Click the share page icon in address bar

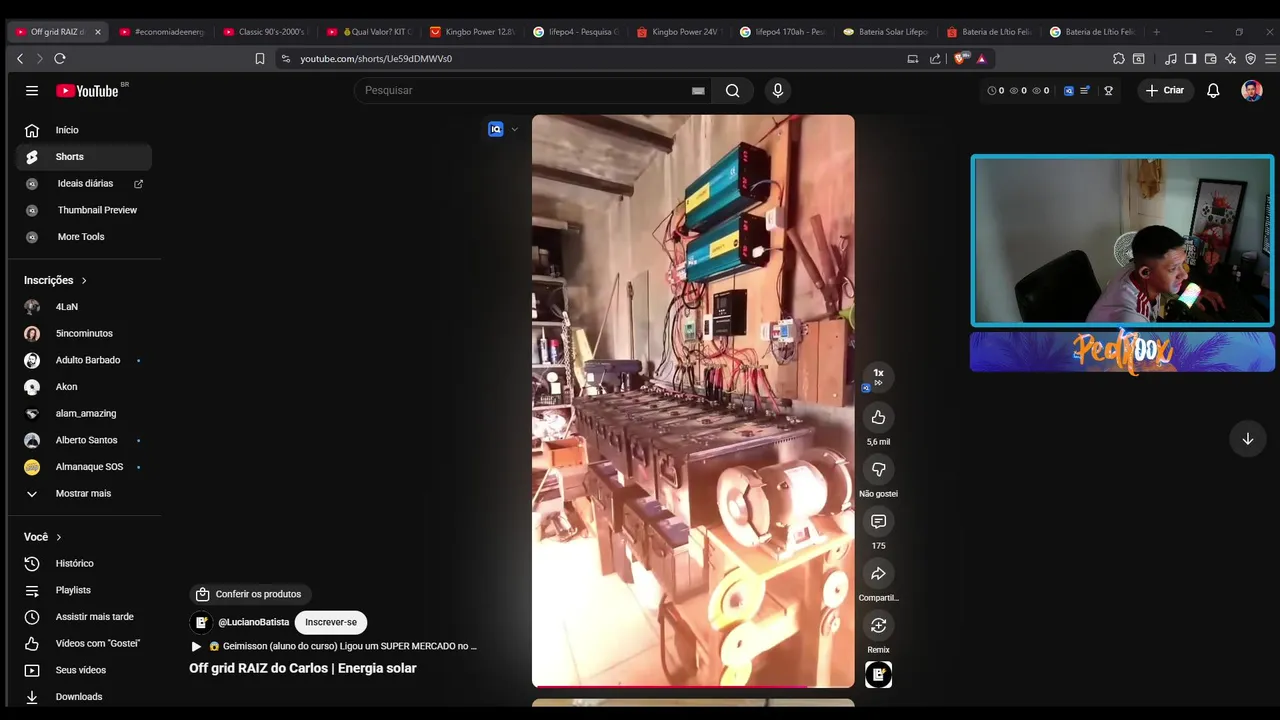pyautogui.click(x=935, y=59)
